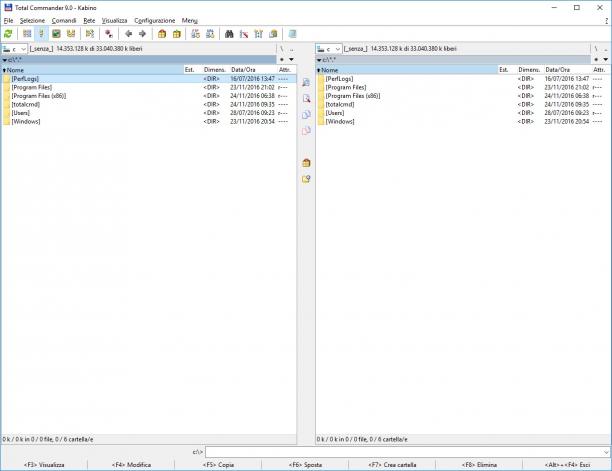Go forward with the right arrow icon
The height and width of the screenshot is (471, 612).
tap(142, 34)
